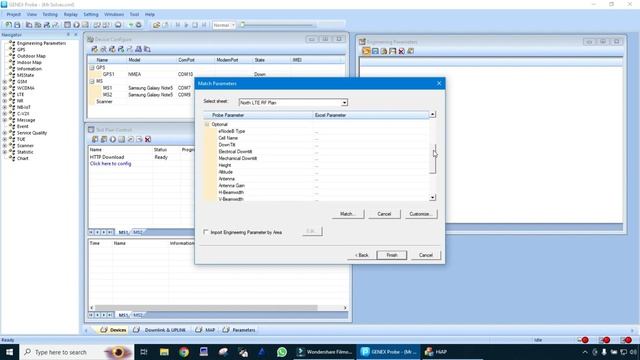Collapse the GPS group in Device Configure
The image size is (640, 360).
point(92,67)
